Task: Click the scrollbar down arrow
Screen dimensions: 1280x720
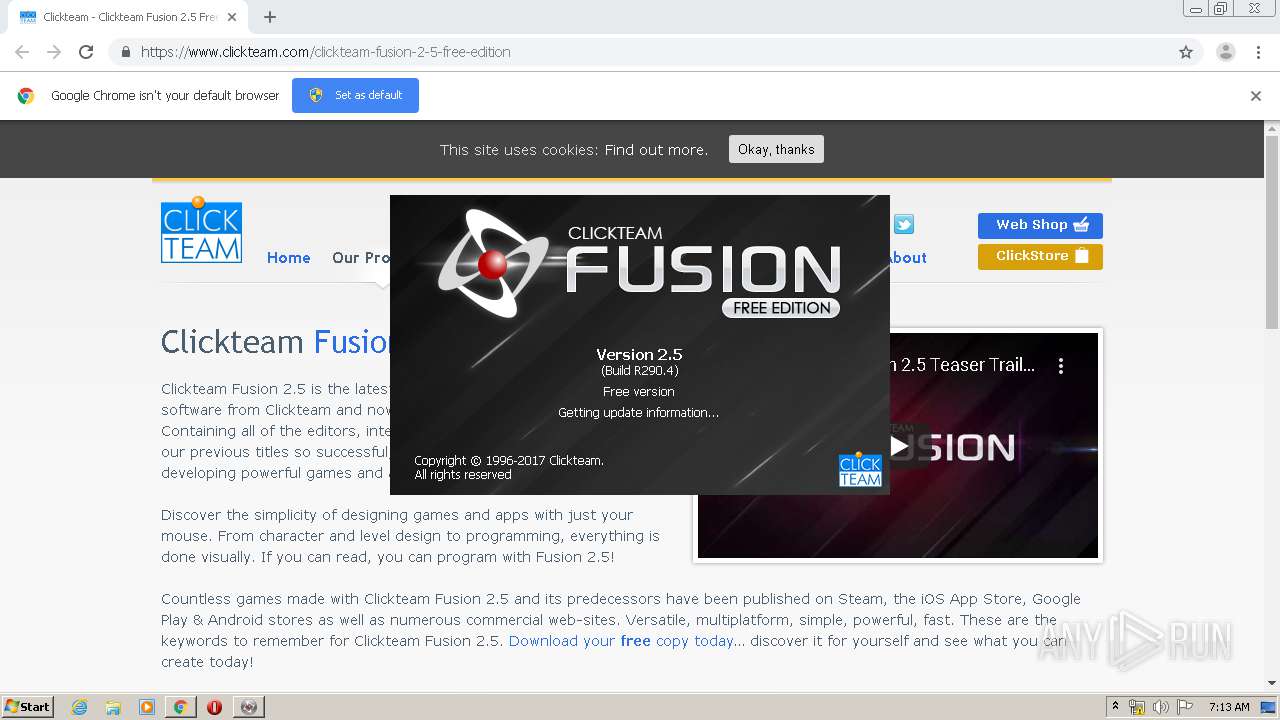Action: click(1272, 683)
